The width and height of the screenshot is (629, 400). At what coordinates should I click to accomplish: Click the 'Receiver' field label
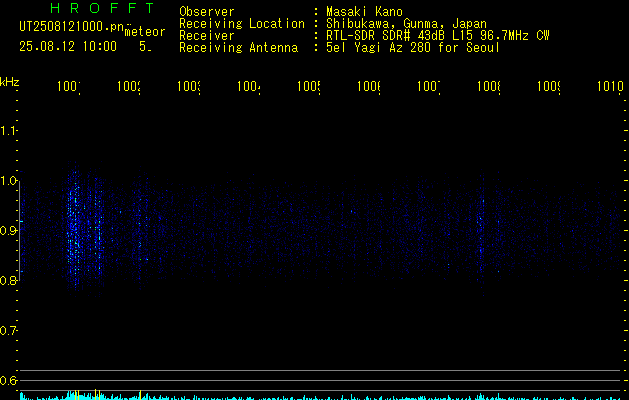tap(207, 36)
